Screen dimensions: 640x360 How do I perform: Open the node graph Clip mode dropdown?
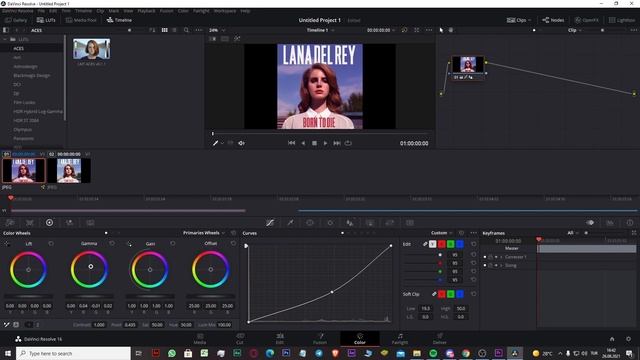point(575,30)
